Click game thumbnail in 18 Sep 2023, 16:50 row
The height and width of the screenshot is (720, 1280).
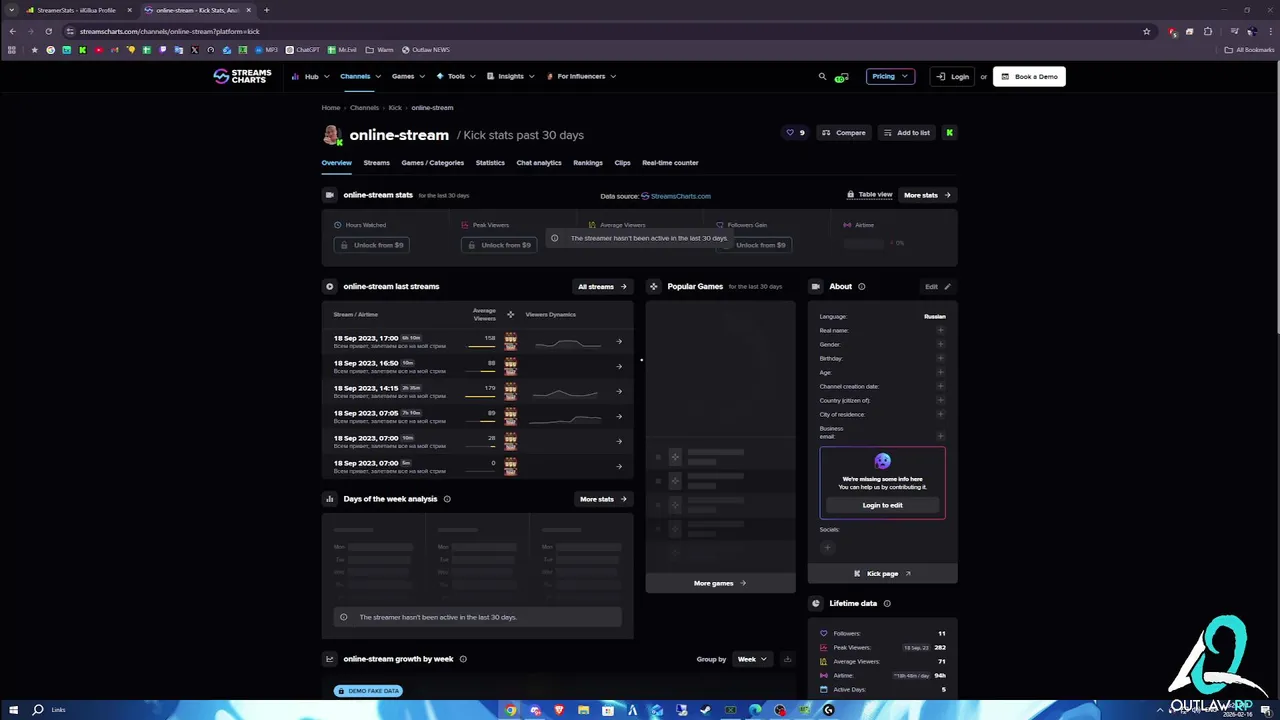pyautogui.click(x=510, y=366)
